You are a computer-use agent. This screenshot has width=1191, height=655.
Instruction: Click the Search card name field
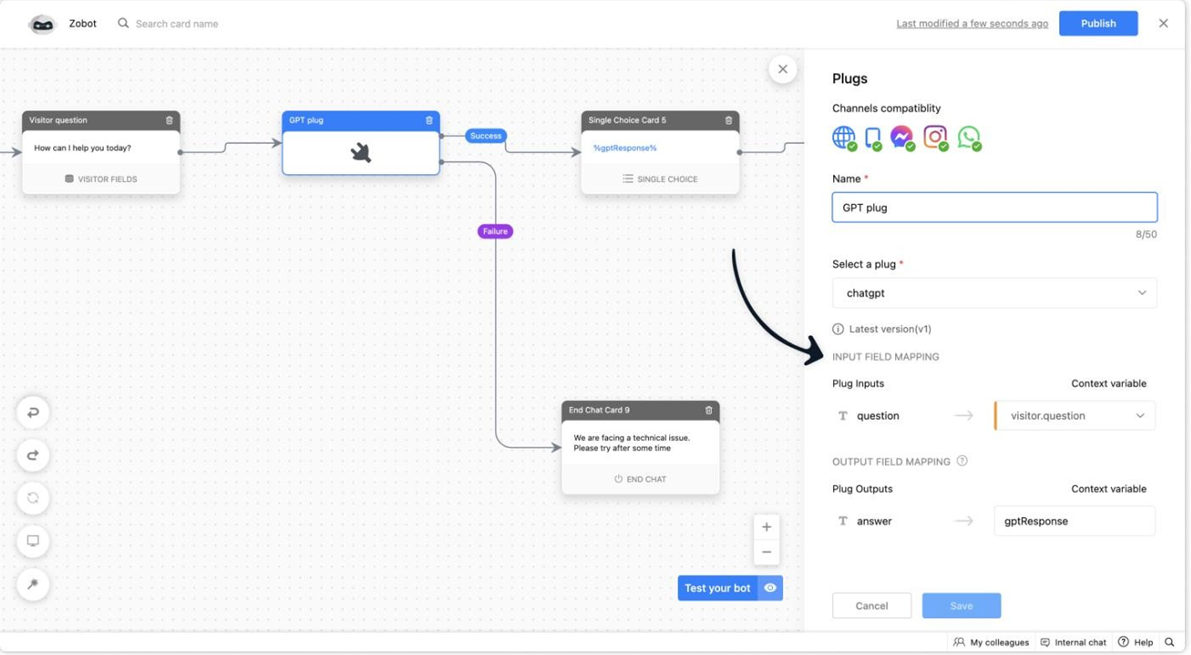coord(177,24)
